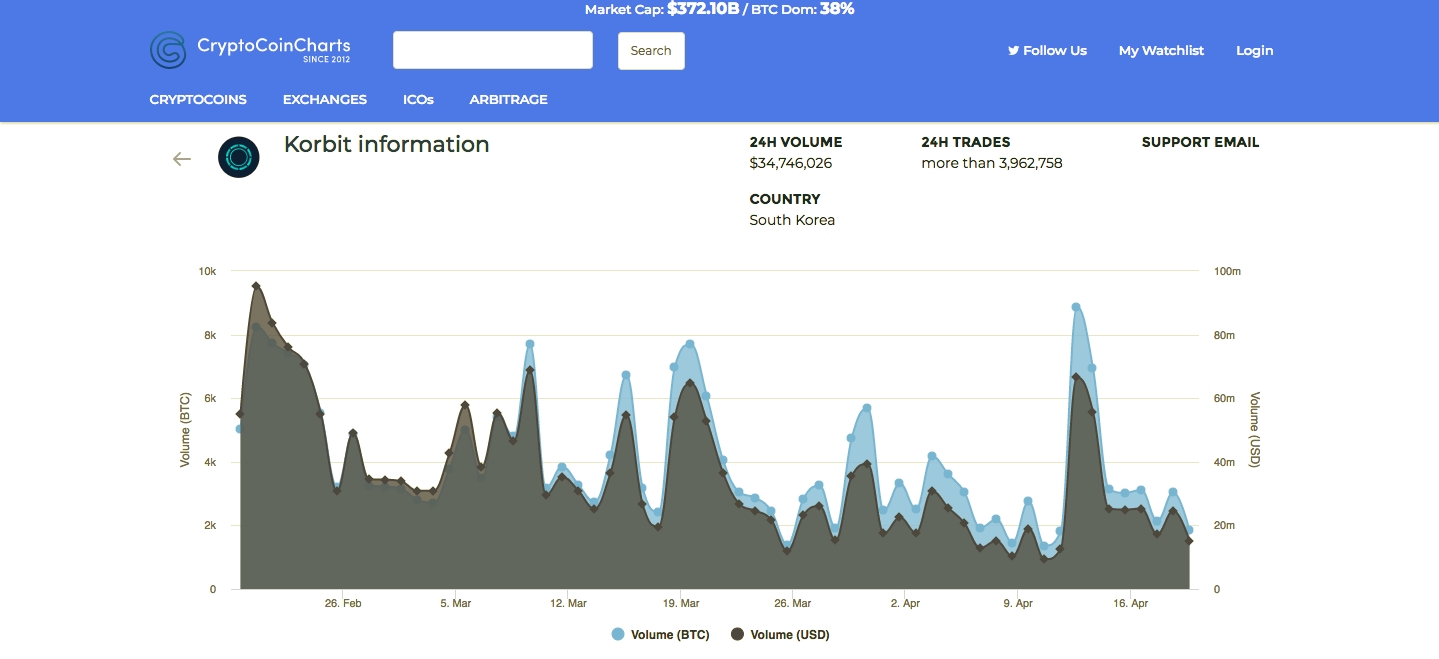Click the SUPPORT EMAIL label
This screenshot has width=1439, height=659.
click(x=1200, y=142)
